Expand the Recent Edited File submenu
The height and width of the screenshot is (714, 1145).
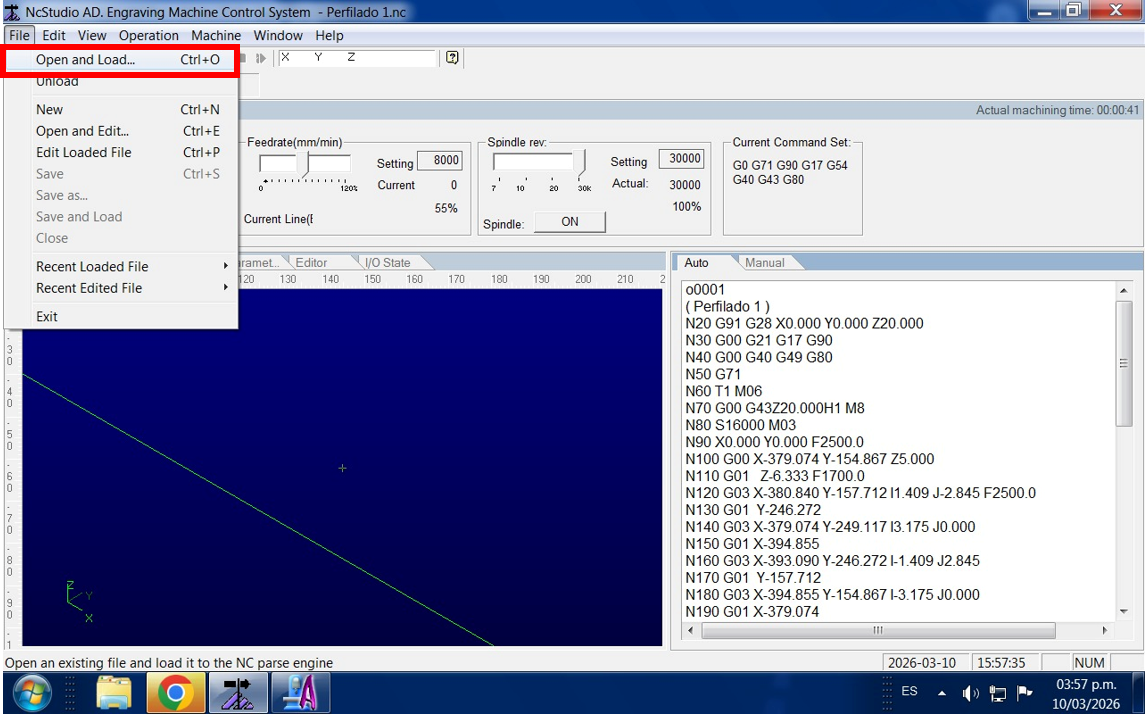(121, 288)
